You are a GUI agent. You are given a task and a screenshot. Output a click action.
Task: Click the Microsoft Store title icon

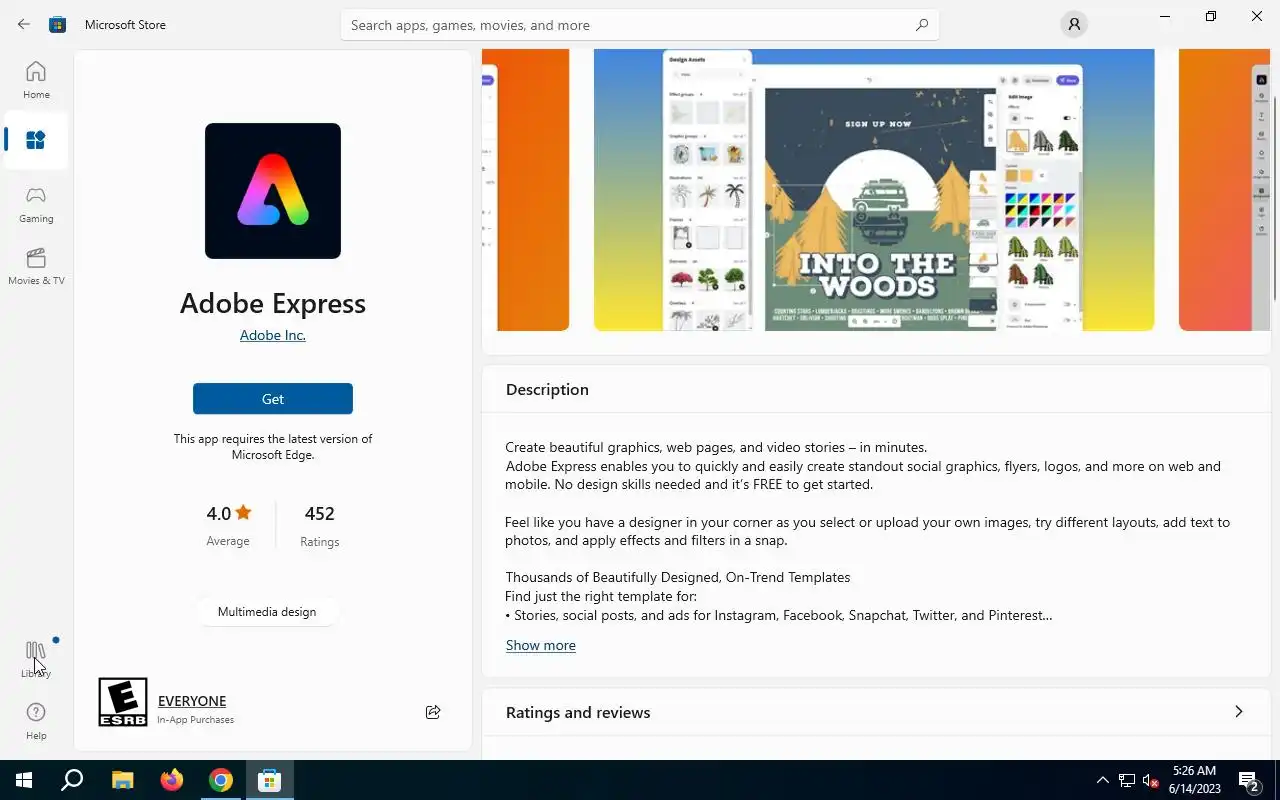58,24
